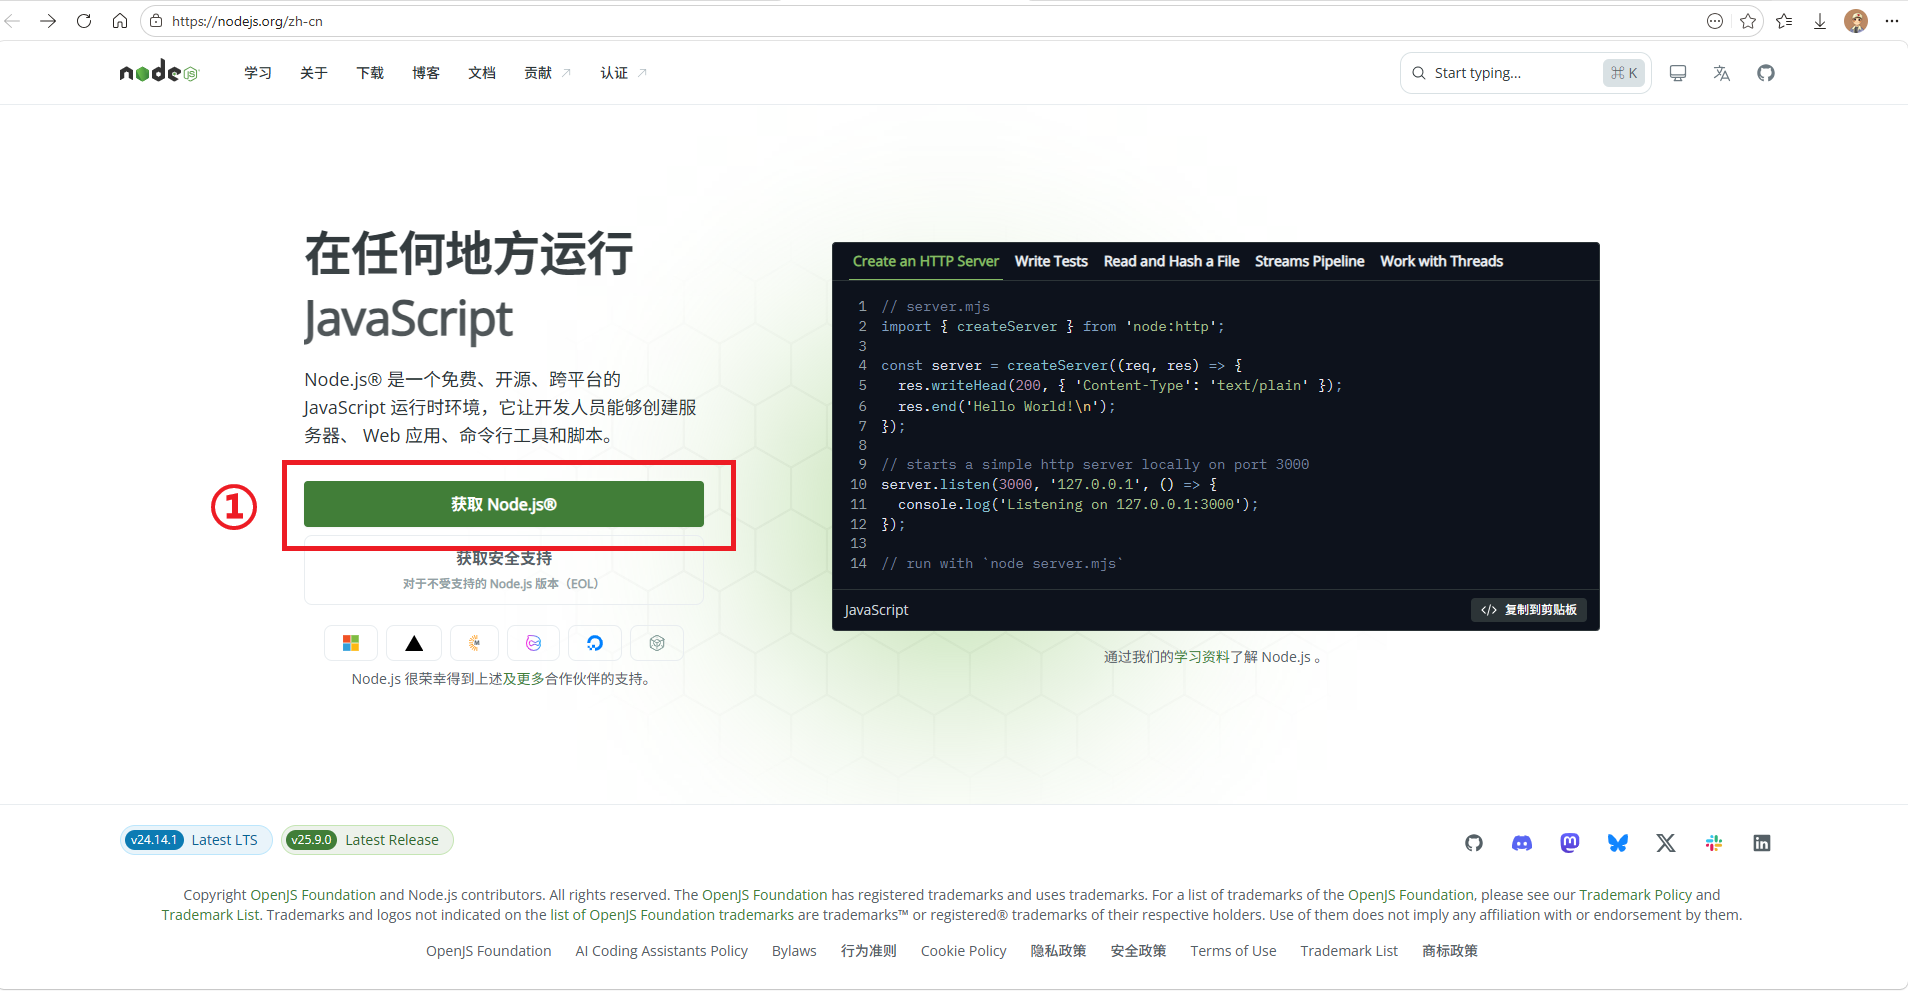The image size is (1908, 992).
Task: Click the Vercel partner logo
Action: pyautogui.click(x=413, y=643)
